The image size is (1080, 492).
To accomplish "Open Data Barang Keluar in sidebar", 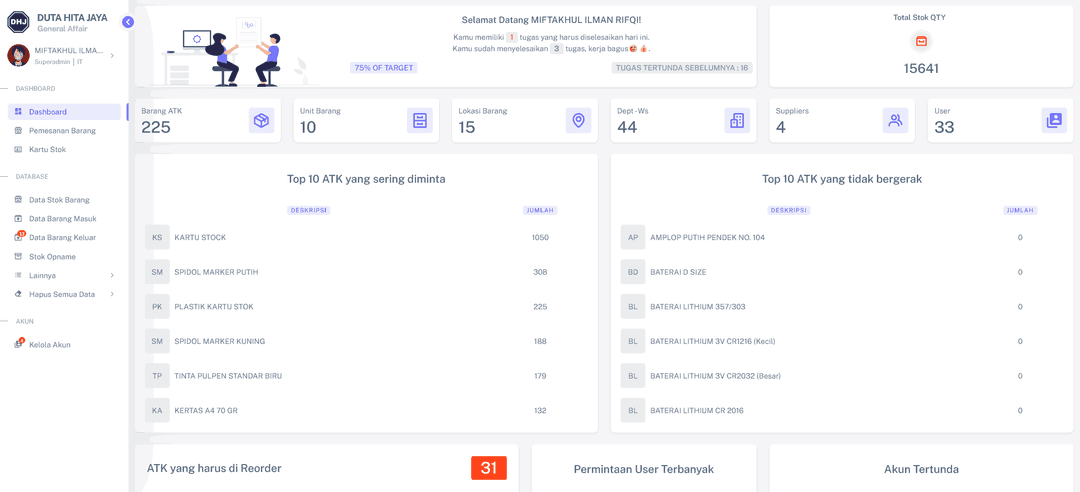I will point(62,238).
